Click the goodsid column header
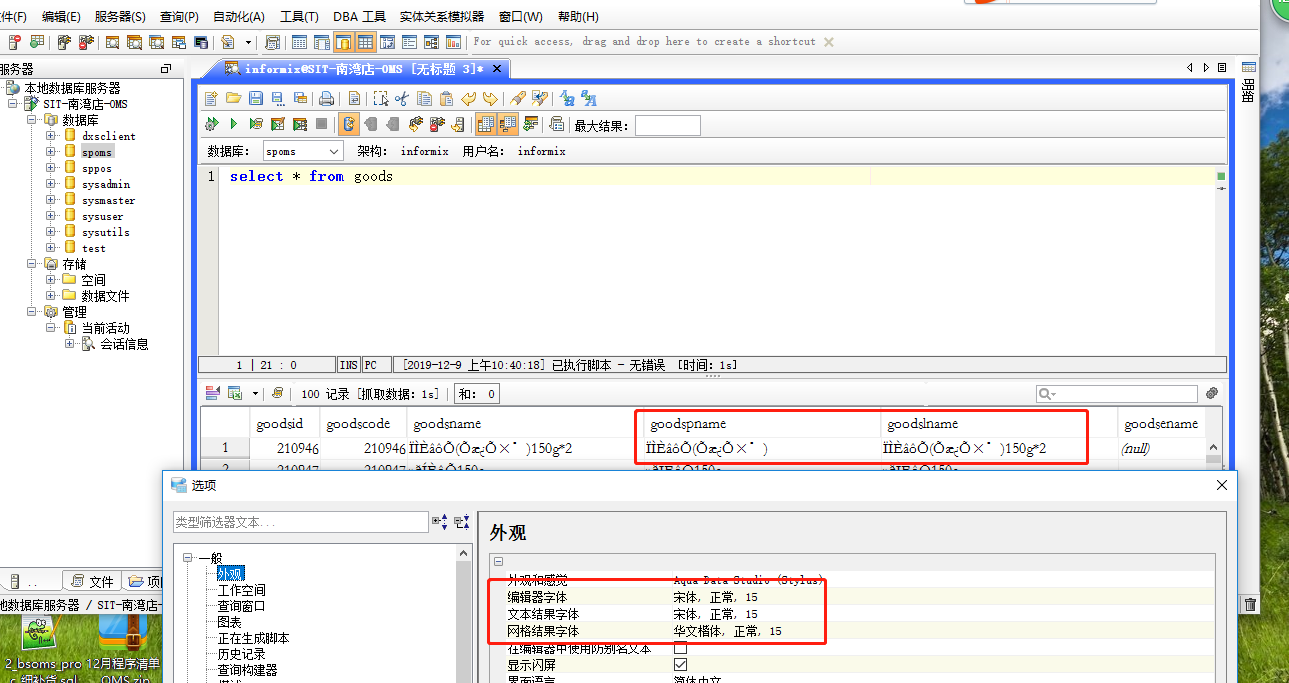This screenshot has width=1289, height=683. [285, 424]
